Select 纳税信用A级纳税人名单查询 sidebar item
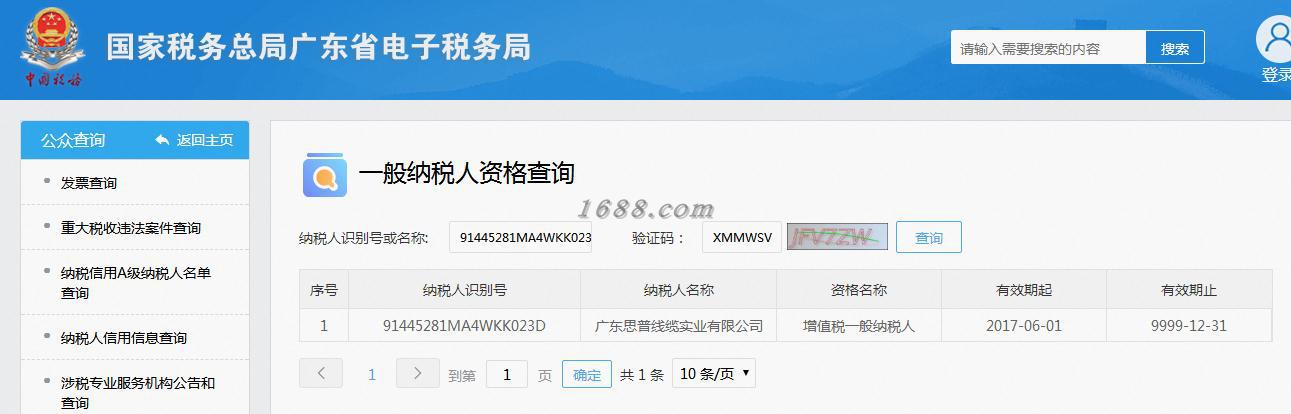The width and height of the screenshot is (1291, 414). [136, 283]
